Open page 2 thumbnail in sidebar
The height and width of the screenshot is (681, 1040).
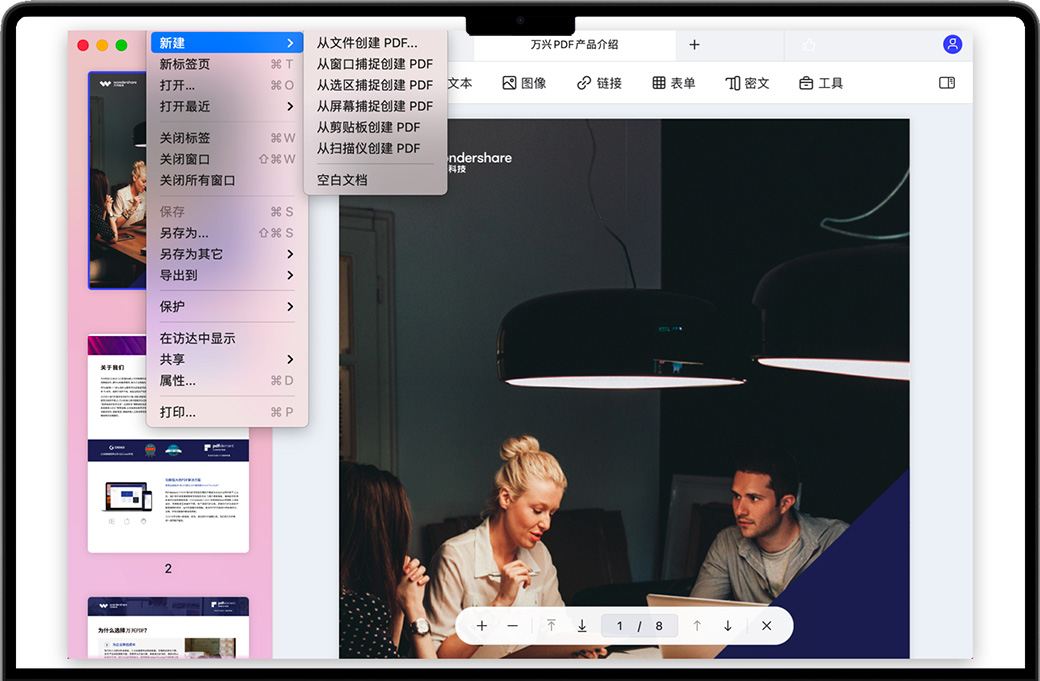(168, 443)
